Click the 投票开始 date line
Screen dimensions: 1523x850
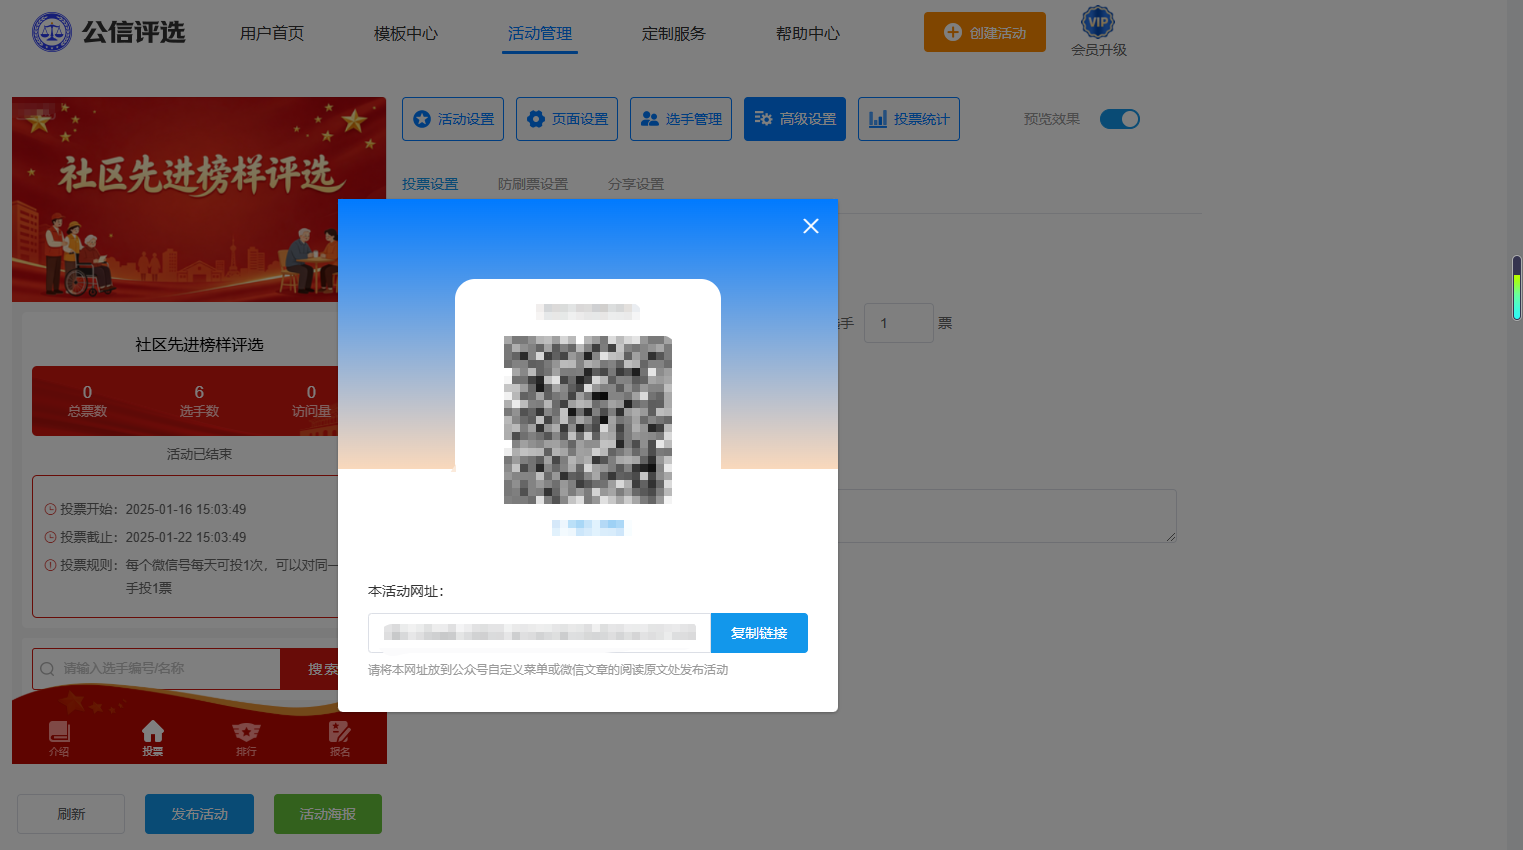(x=145, y=509)
